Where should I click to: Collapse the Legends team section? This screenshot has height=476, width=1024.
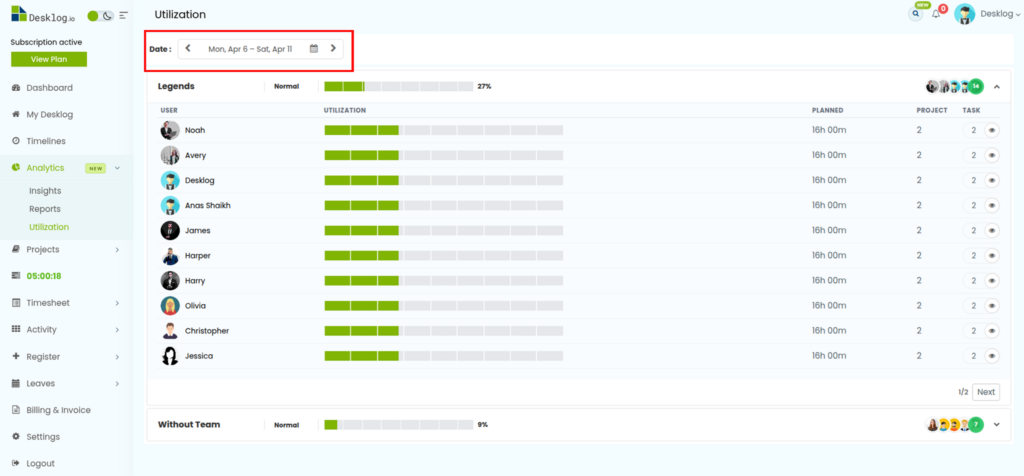pos(996,87)
